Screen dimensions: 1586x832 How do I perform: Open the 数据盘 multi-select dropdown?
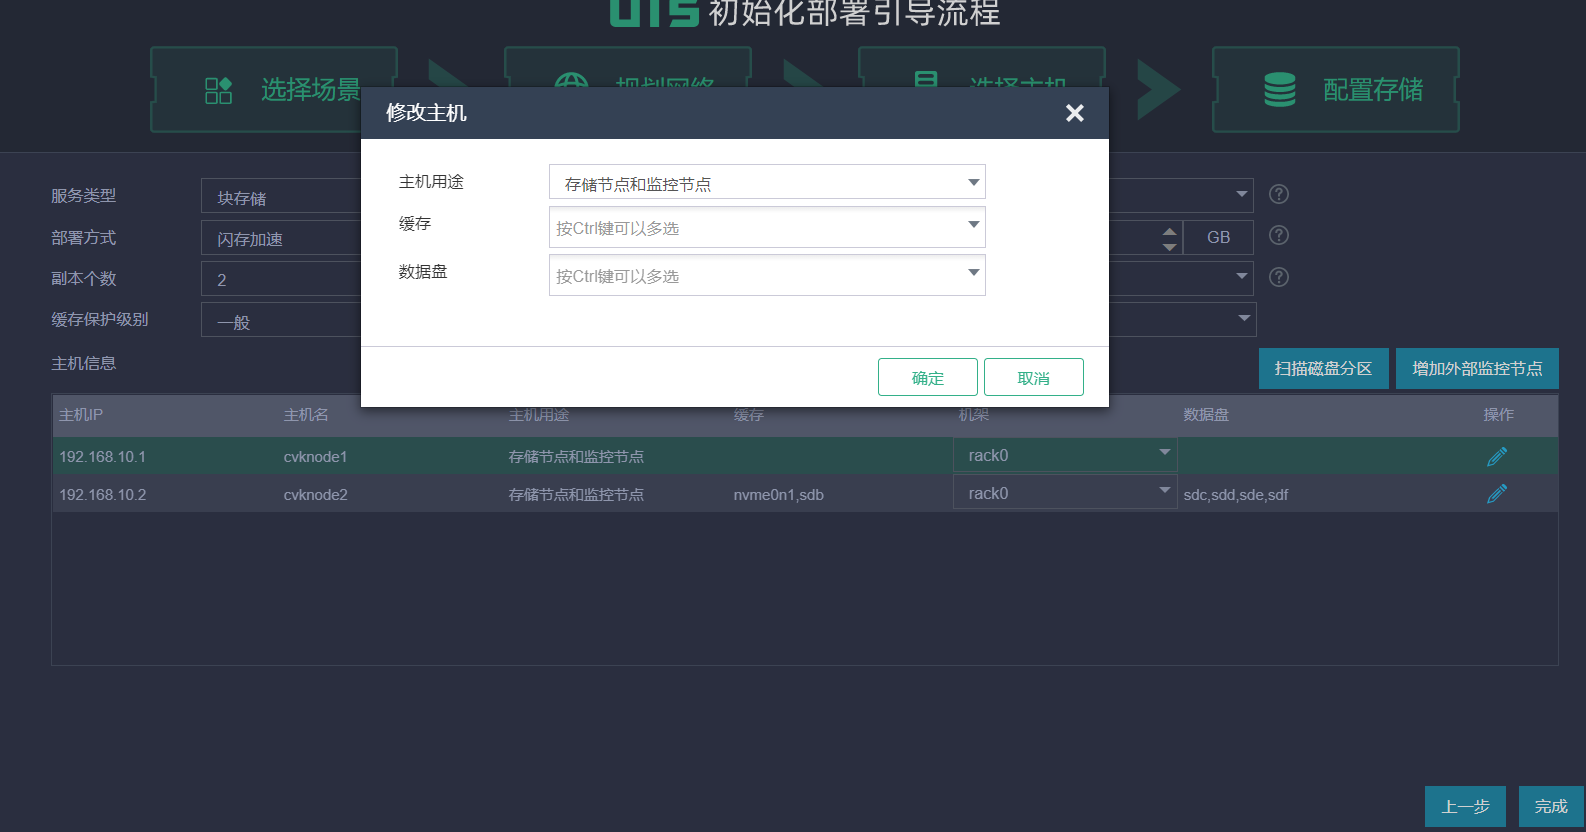coord(767,275)
